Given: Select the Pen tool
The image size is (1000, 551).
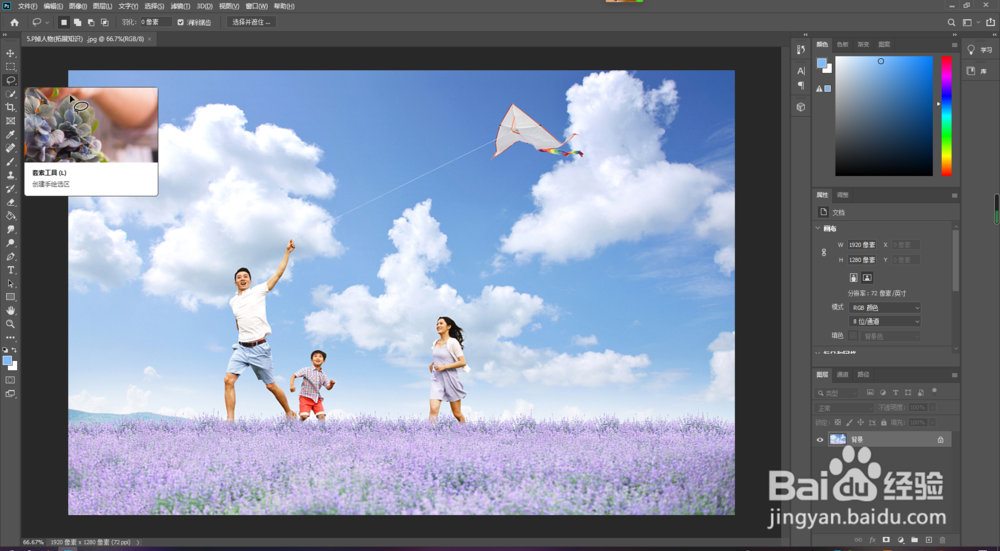Looking at the screenshot, I should 10,256.
